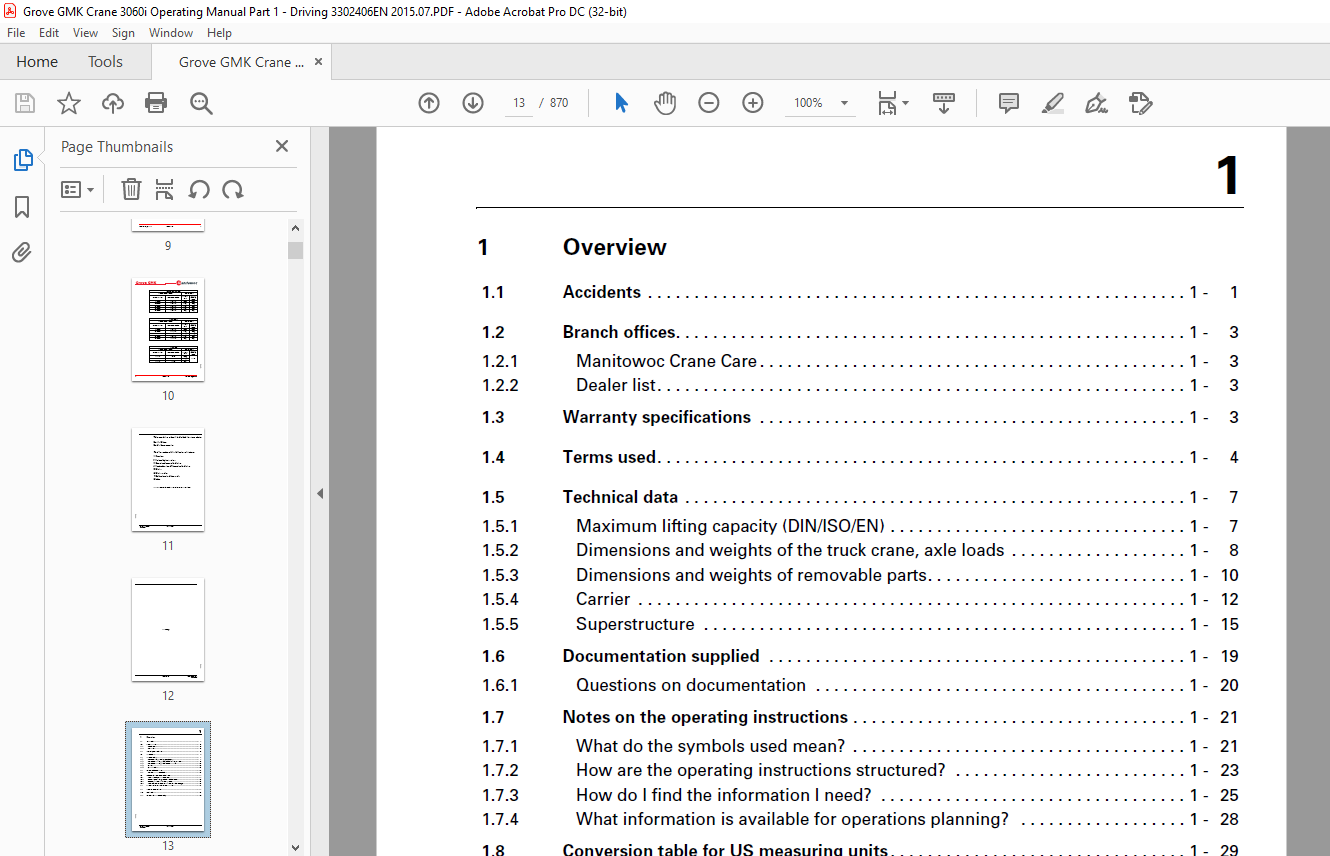The image size is (1330, 856).
Task: Switch to the Home tab
Action: pyautogui.click(x=37, y=62)
